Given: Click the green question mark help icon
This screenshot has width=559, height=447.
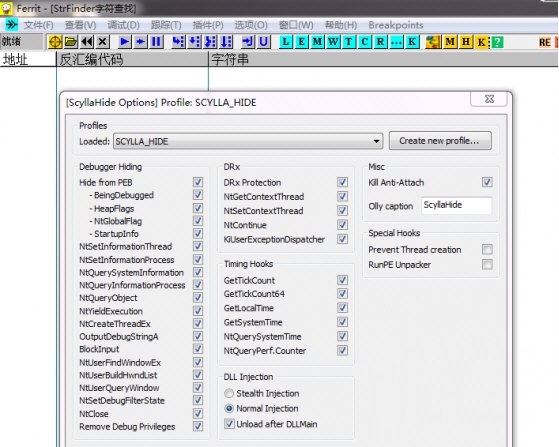Looking at the screenshot, I should [497, 42].
